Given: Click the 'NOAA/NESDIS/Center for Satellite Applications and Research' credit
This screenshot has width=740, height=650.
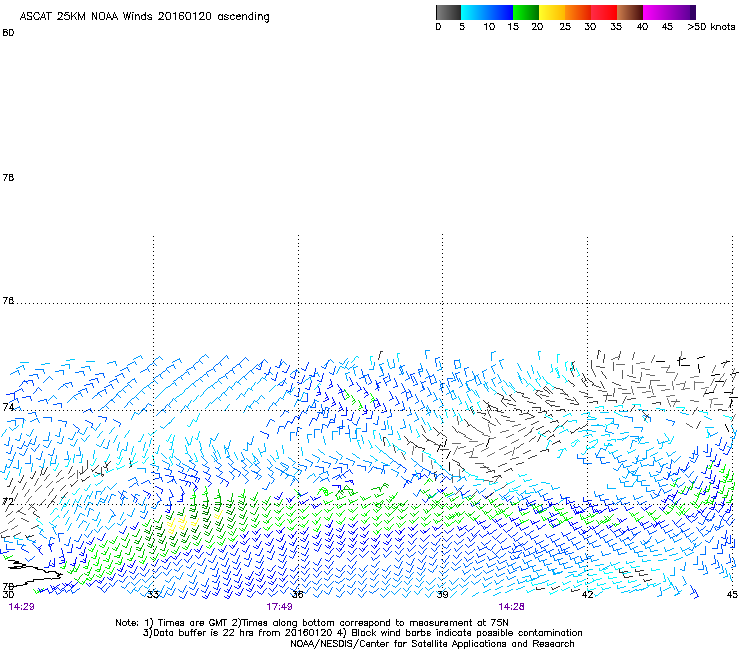Looking at the screenshot, I should [x=432, y=644].
